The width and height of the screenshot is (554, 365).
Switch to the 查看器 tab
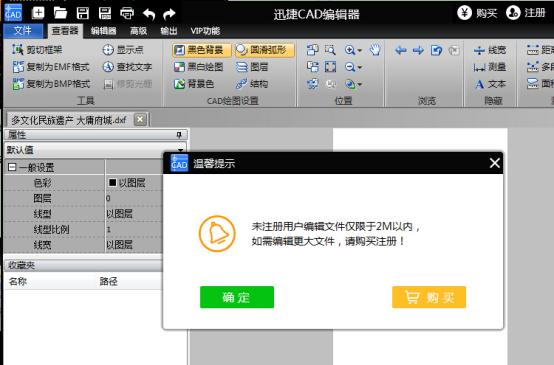coord(65,31)
